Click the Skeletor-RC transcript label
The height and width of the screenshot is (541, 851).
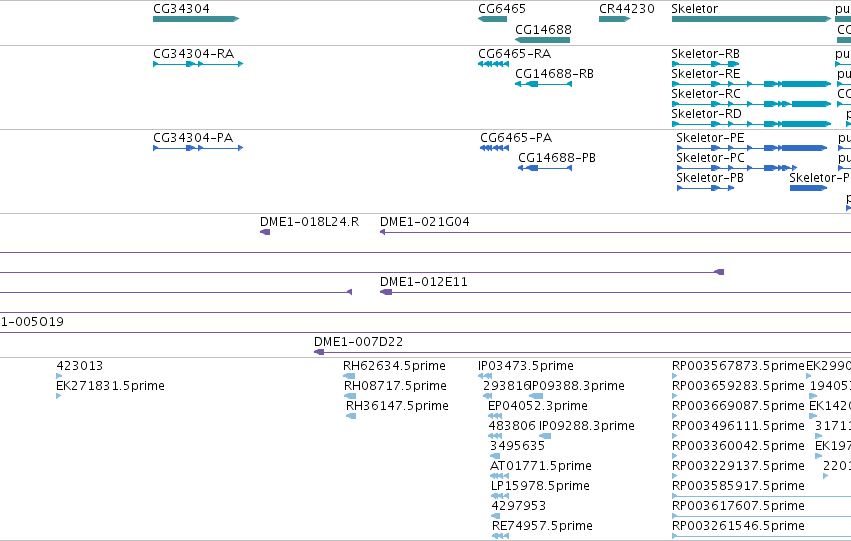click(x=706, y=94)
